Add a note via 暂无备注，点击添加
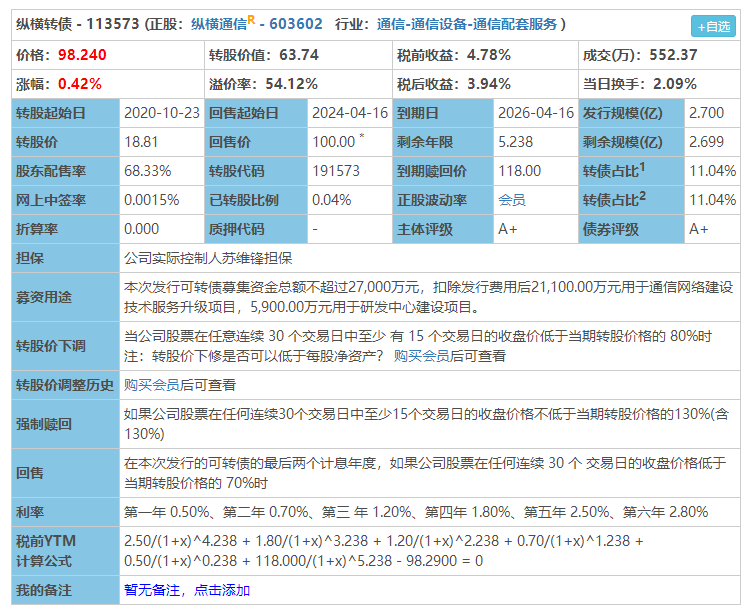Viewport: 752px width, 614px height. (187, 590)
